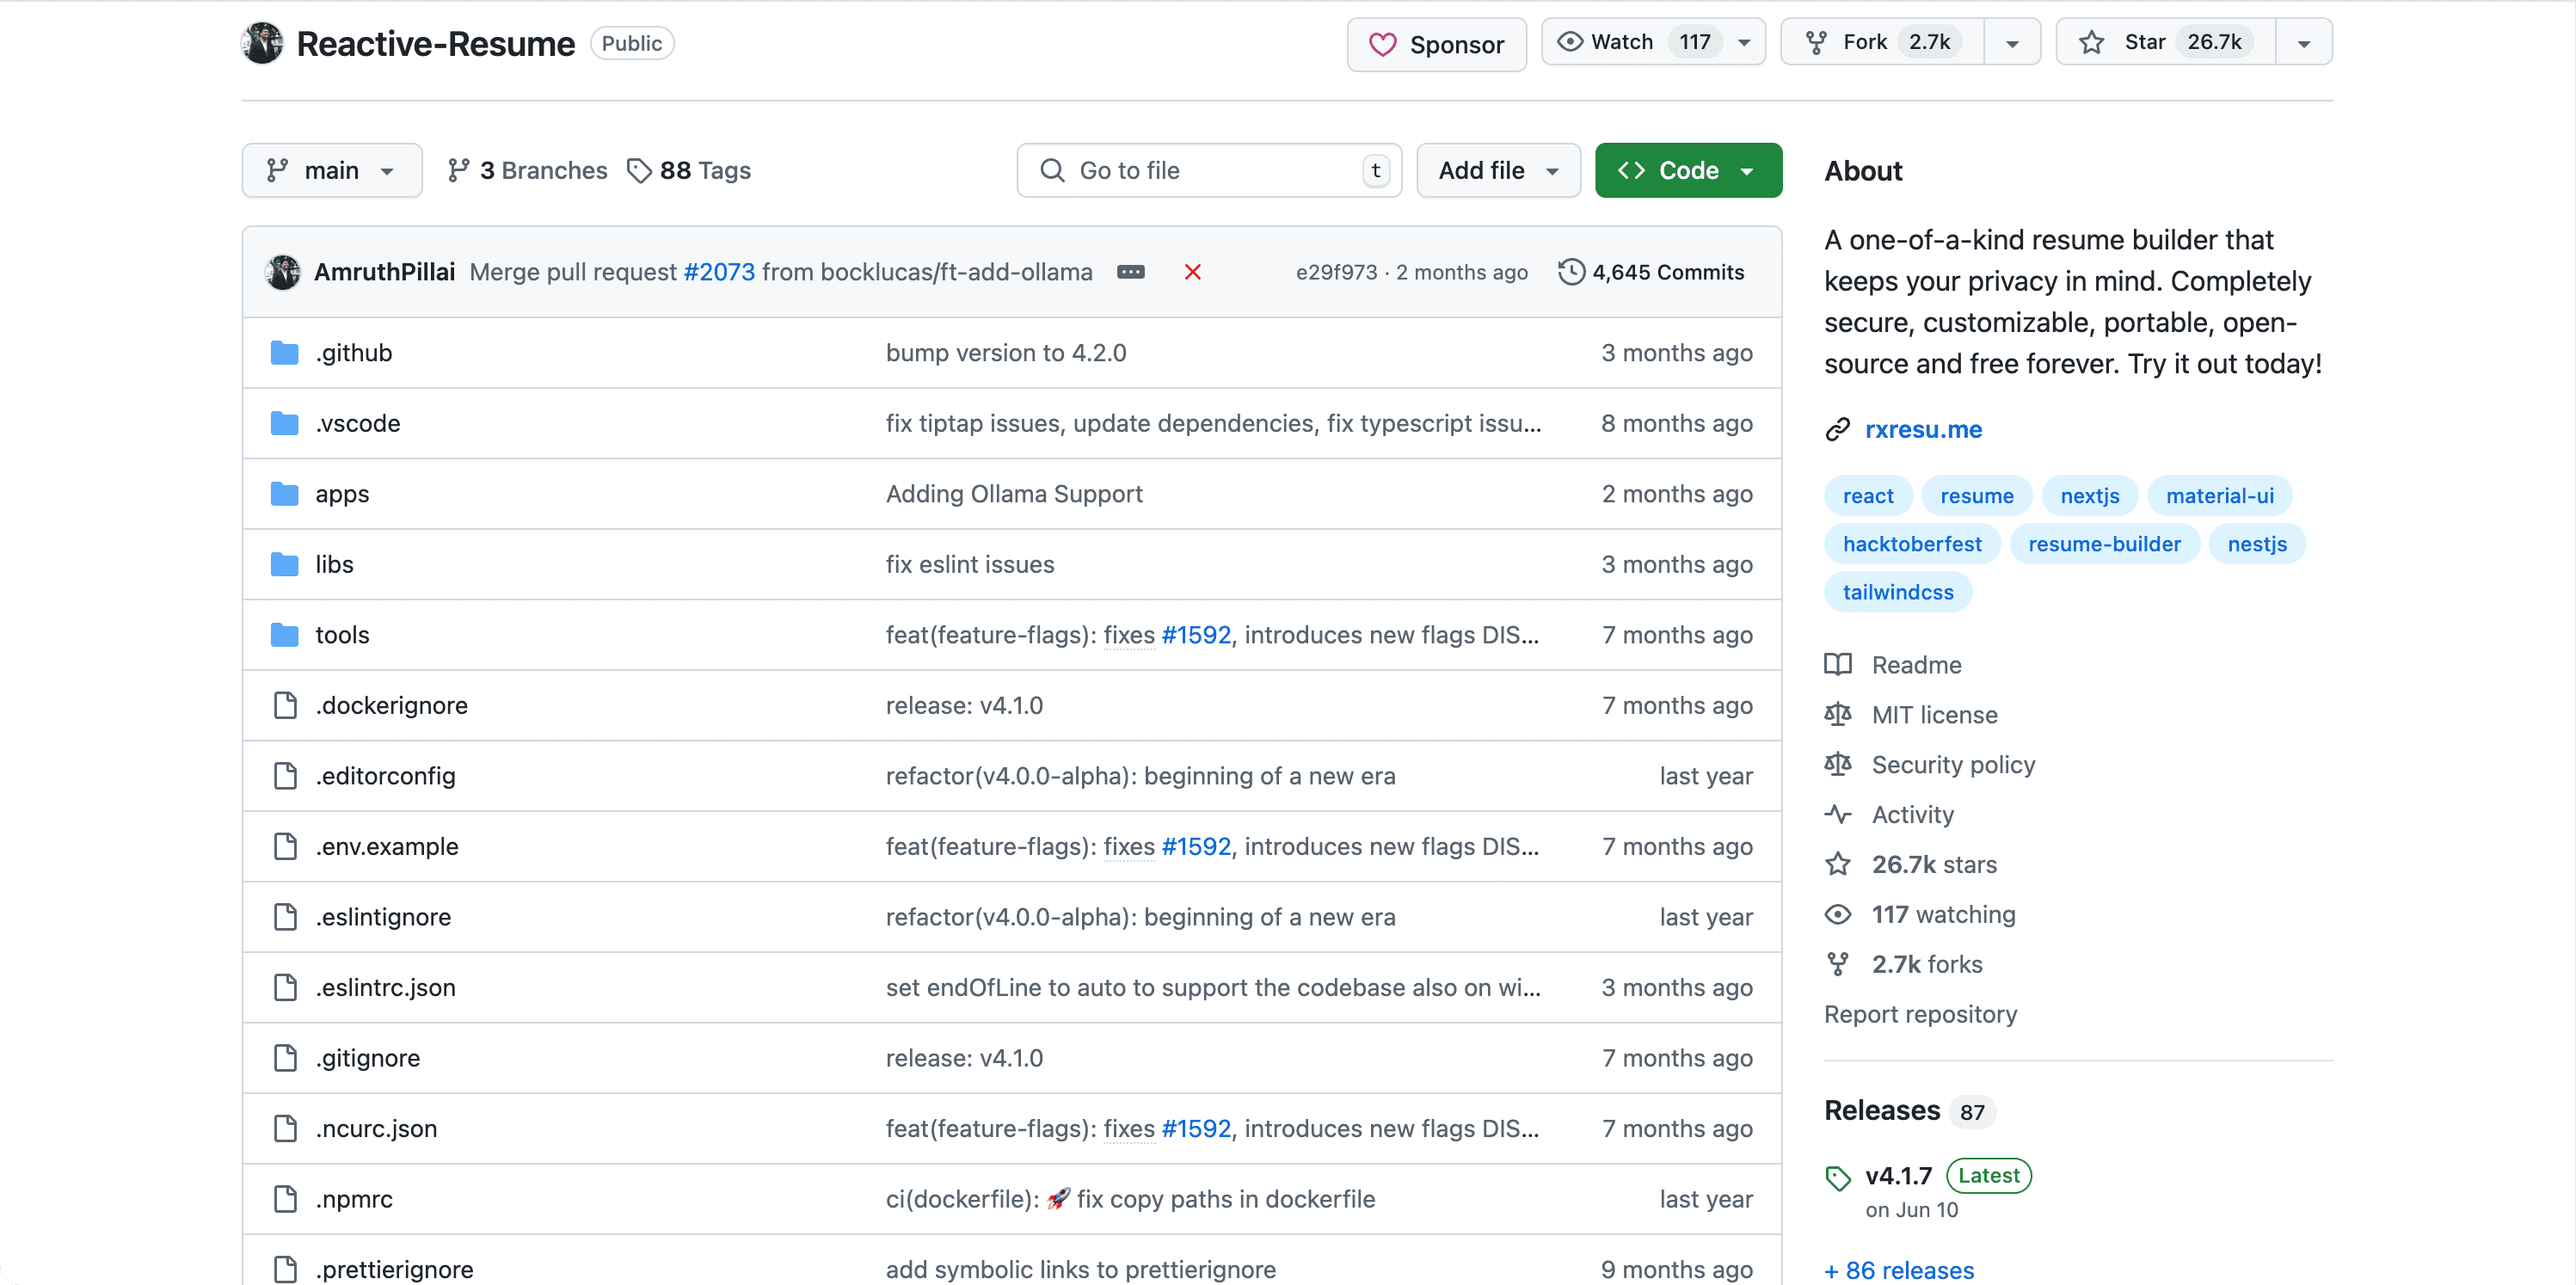
Task: View the 3 Branches page
Action: coord(527,170)
